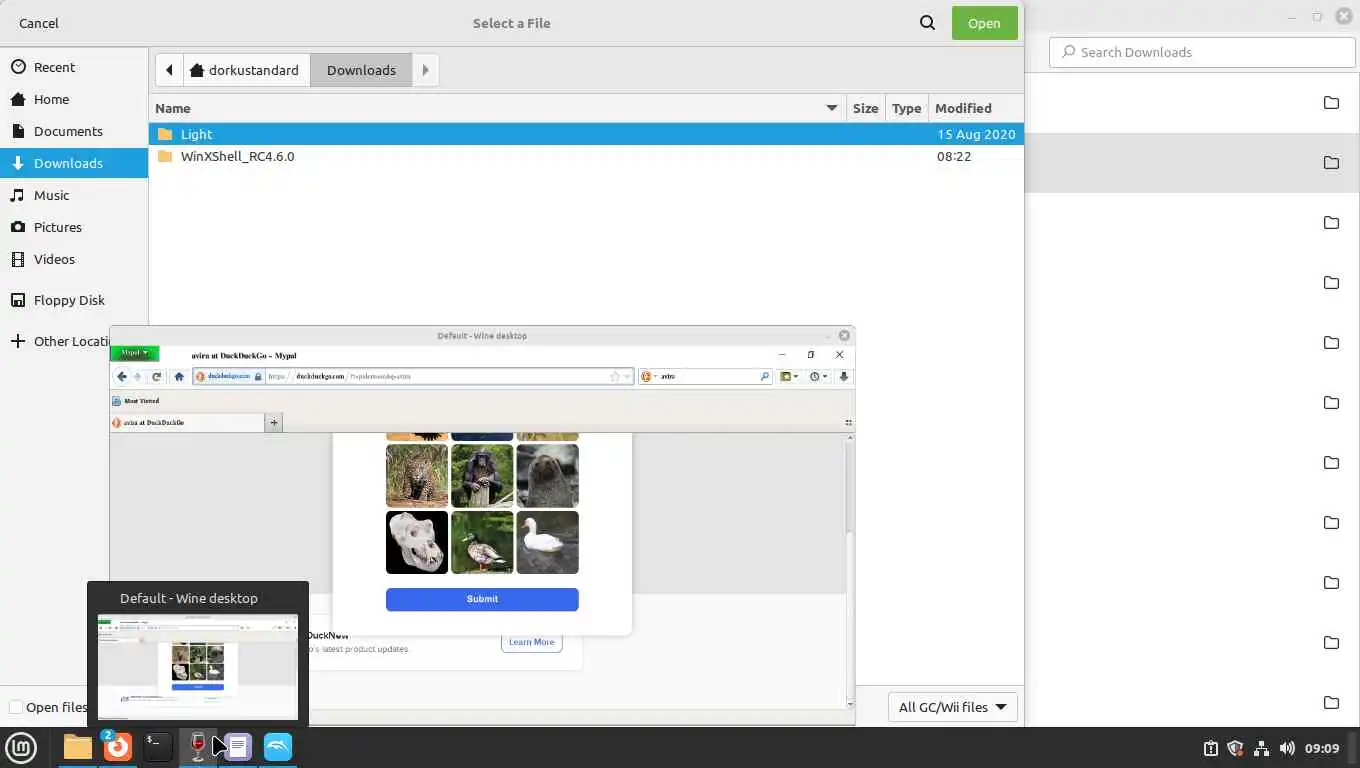Click the Wine desktop window preview thumbnail
The height and width of the screenshot is (768, 1360).
(x=198, y=667)
